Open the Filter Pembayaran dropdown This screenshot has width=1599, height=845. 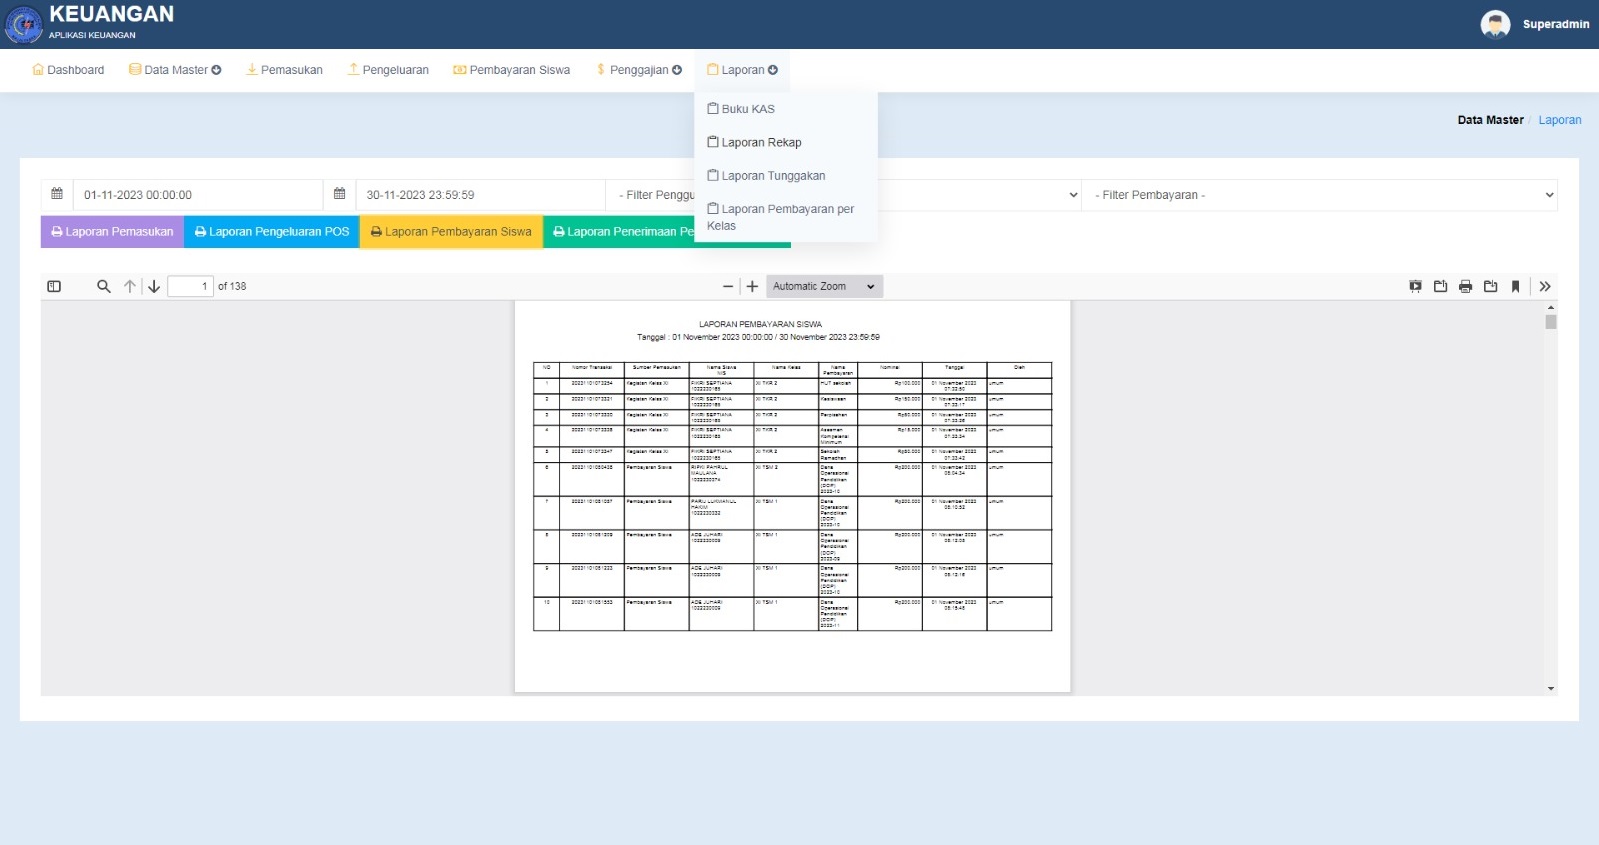pos(1320,195)
